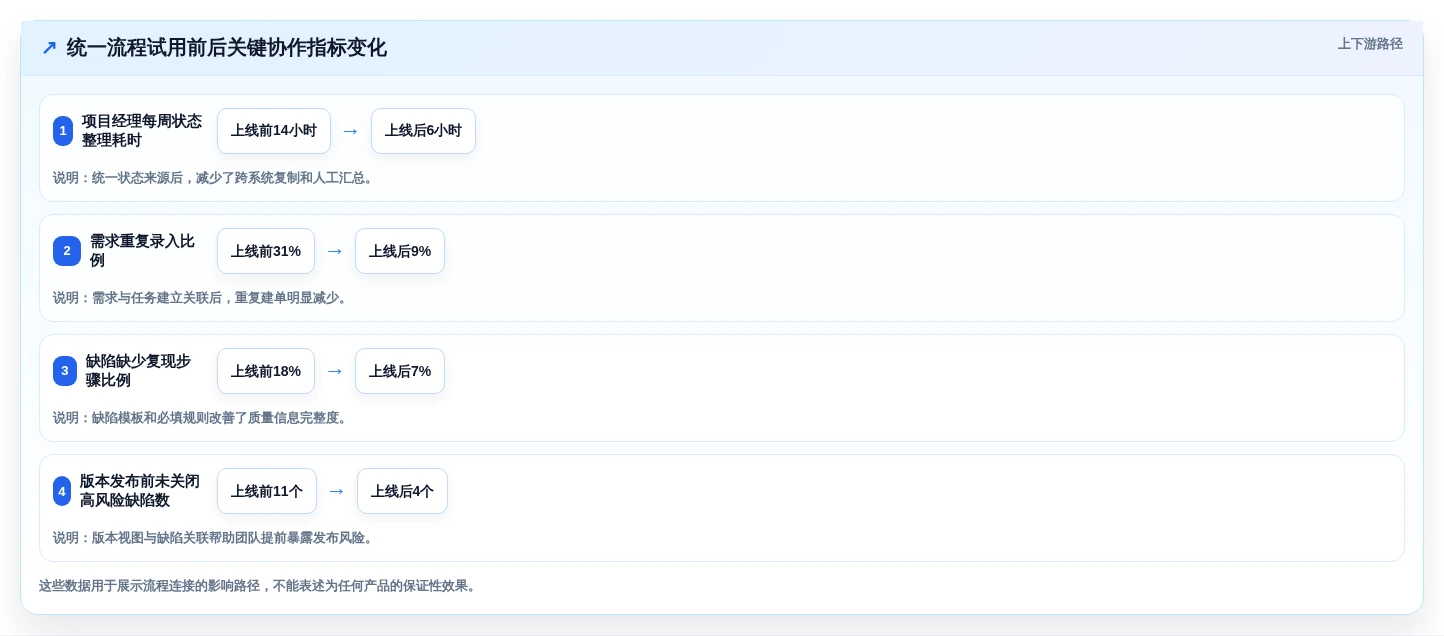1444x636 pixels.
Task: Click the number 2 badge
Action: point(67,251)
